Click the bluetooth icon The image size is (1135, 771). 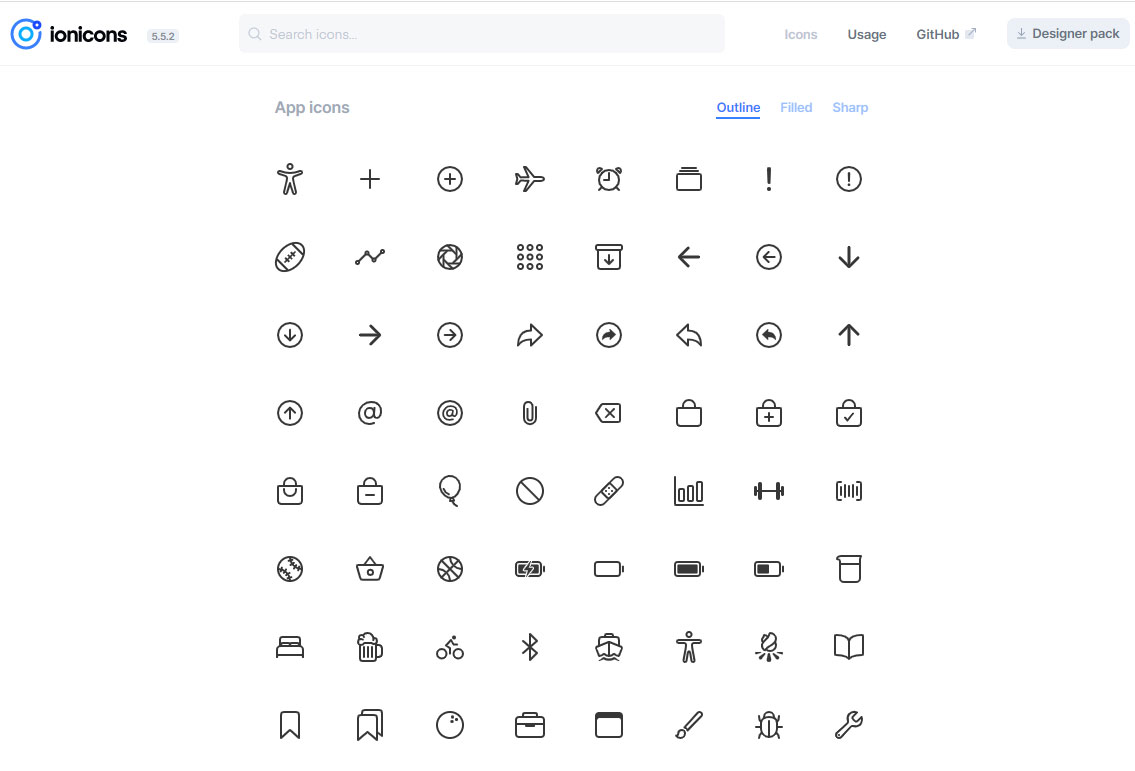pyautogui.click(x=529, y=647)
